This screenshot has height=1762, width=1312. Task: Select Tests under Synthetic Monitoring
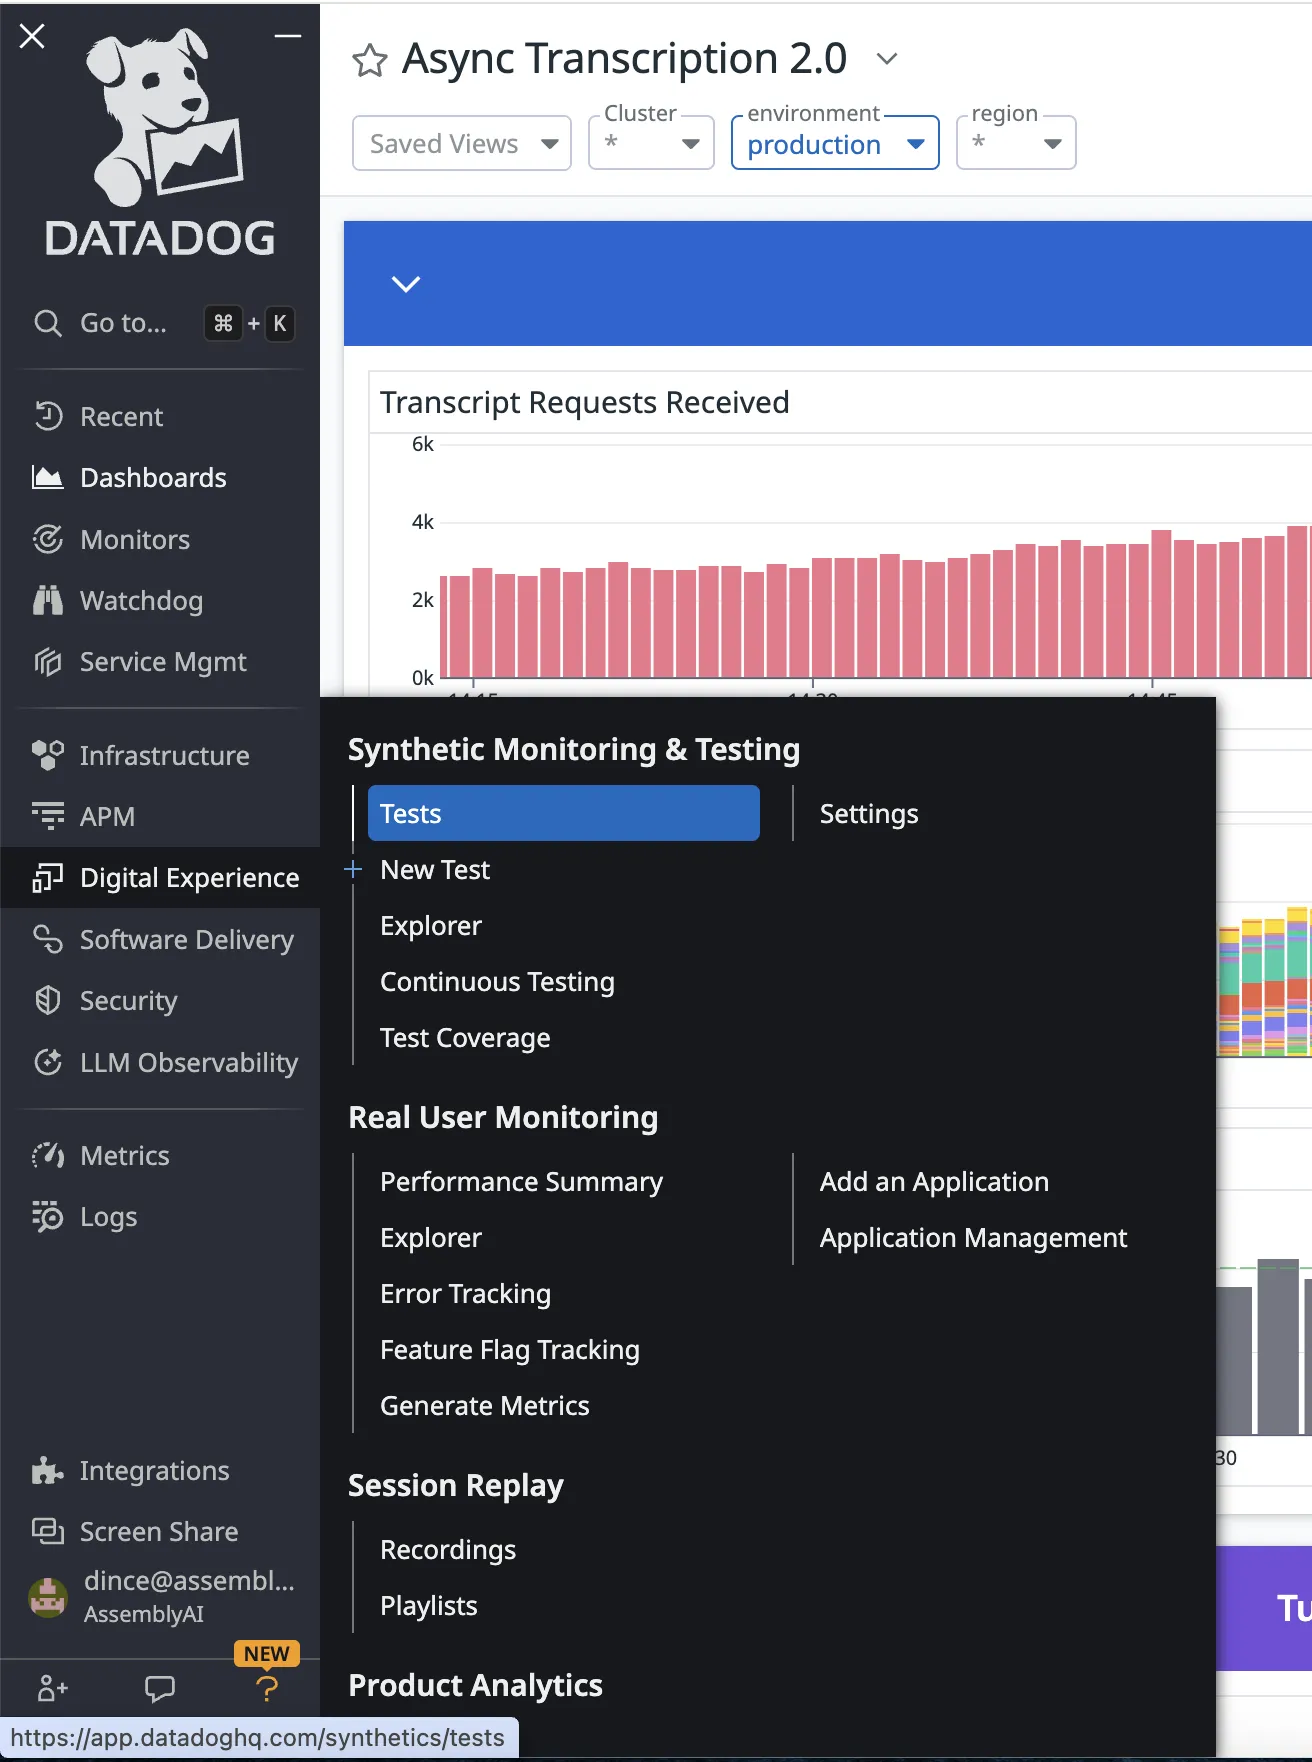point(562,814)
